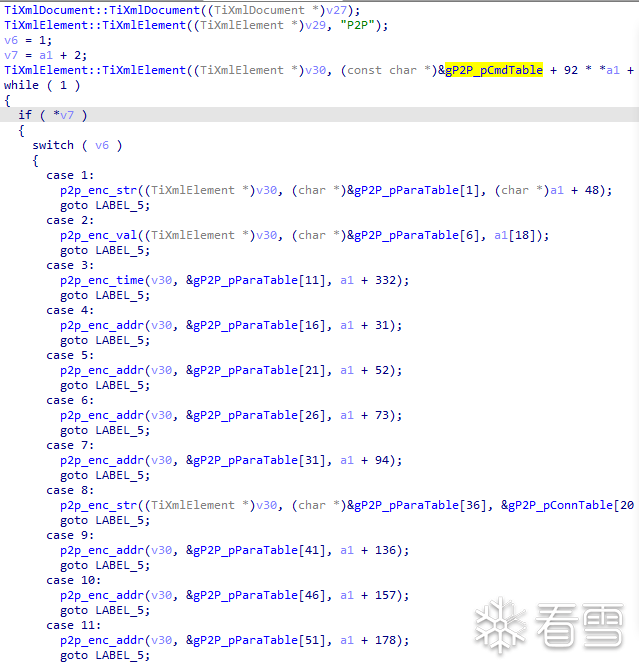Click gP2P_pParaTable[31] reference
Screen dimensions: 639x672
click(x=258, y=460)
